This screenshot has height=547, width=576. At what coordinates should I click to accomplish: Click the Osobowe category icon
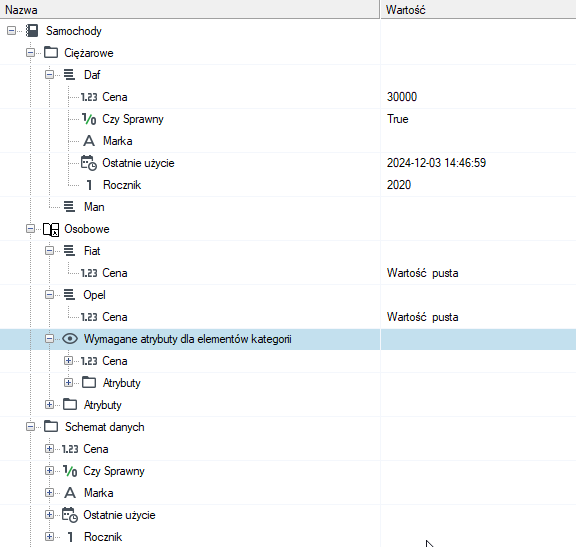point(51,229)
